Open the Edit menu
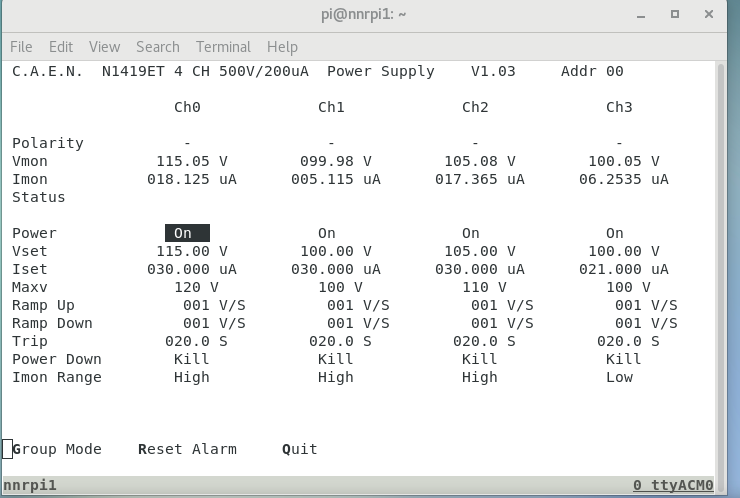Screen dimensions: 740x498 [x=61, y=47]
